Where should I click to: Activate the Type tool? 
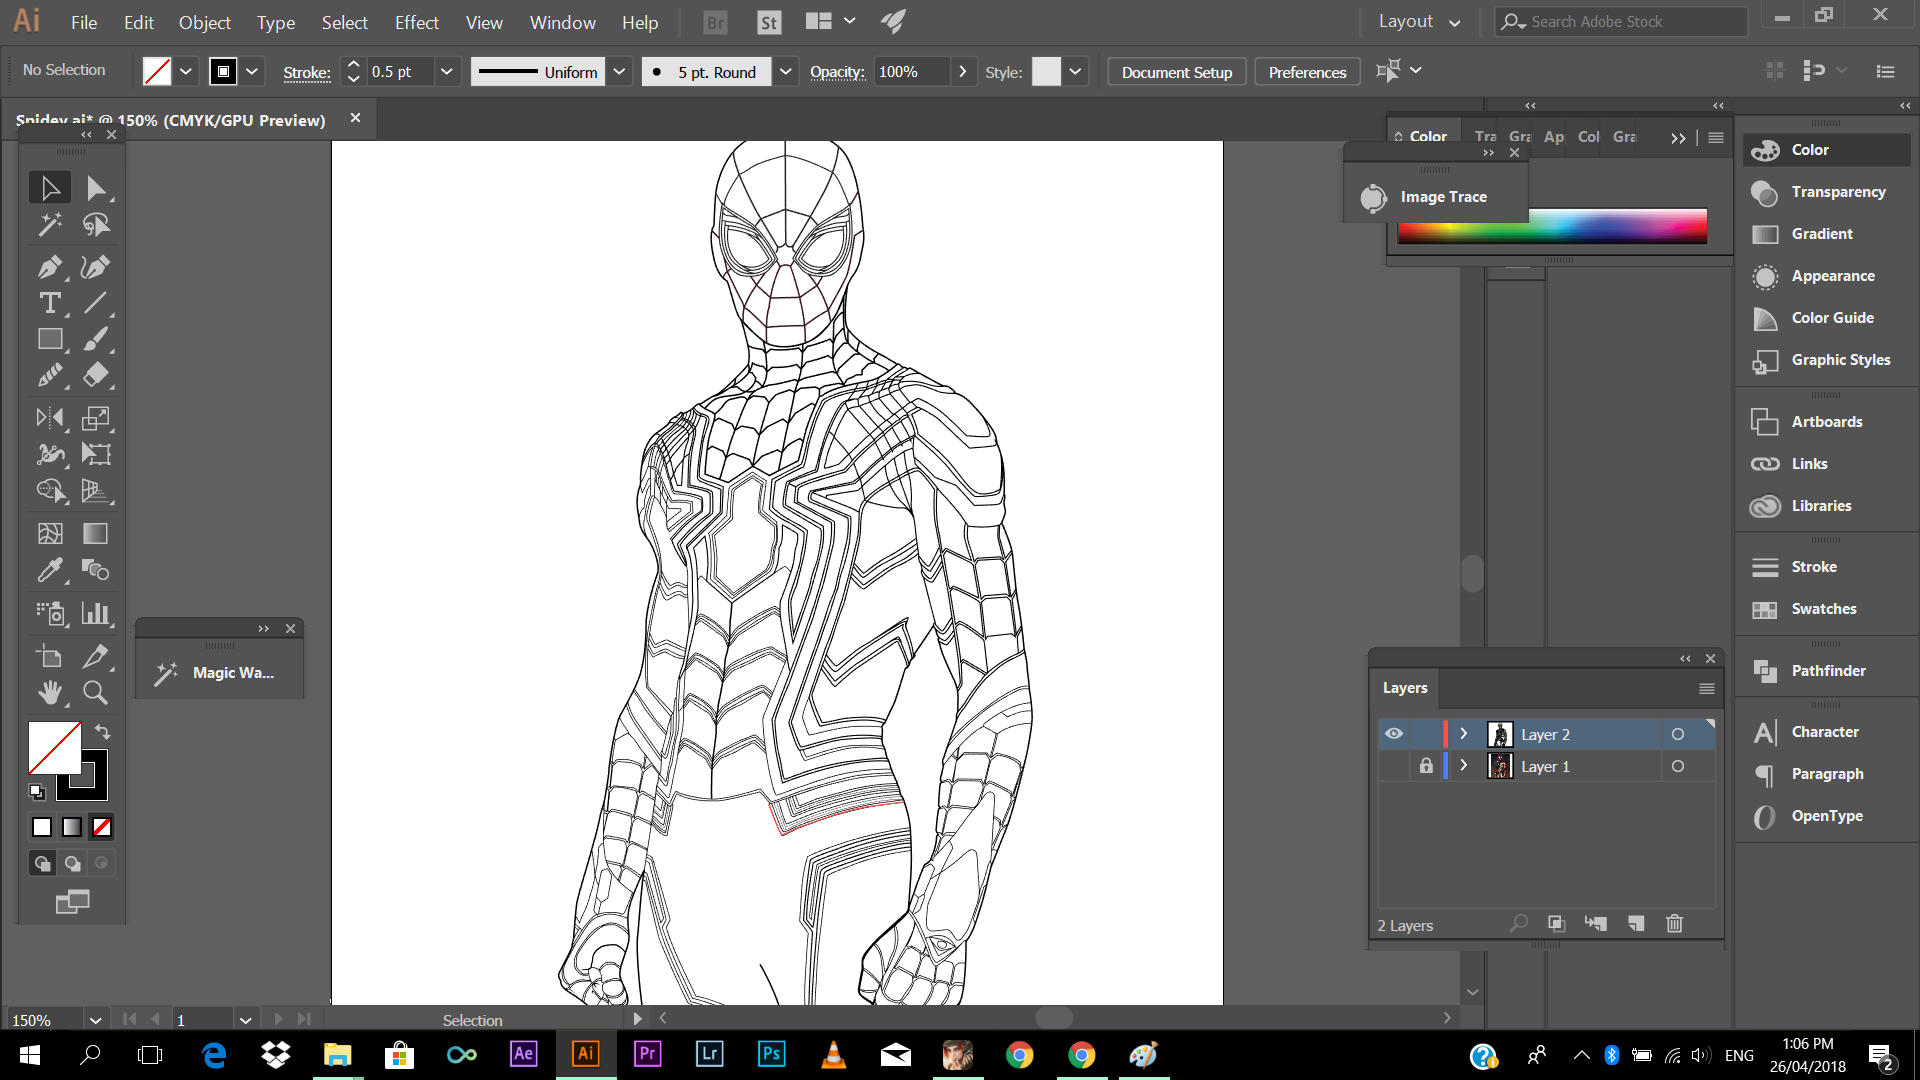50,303
